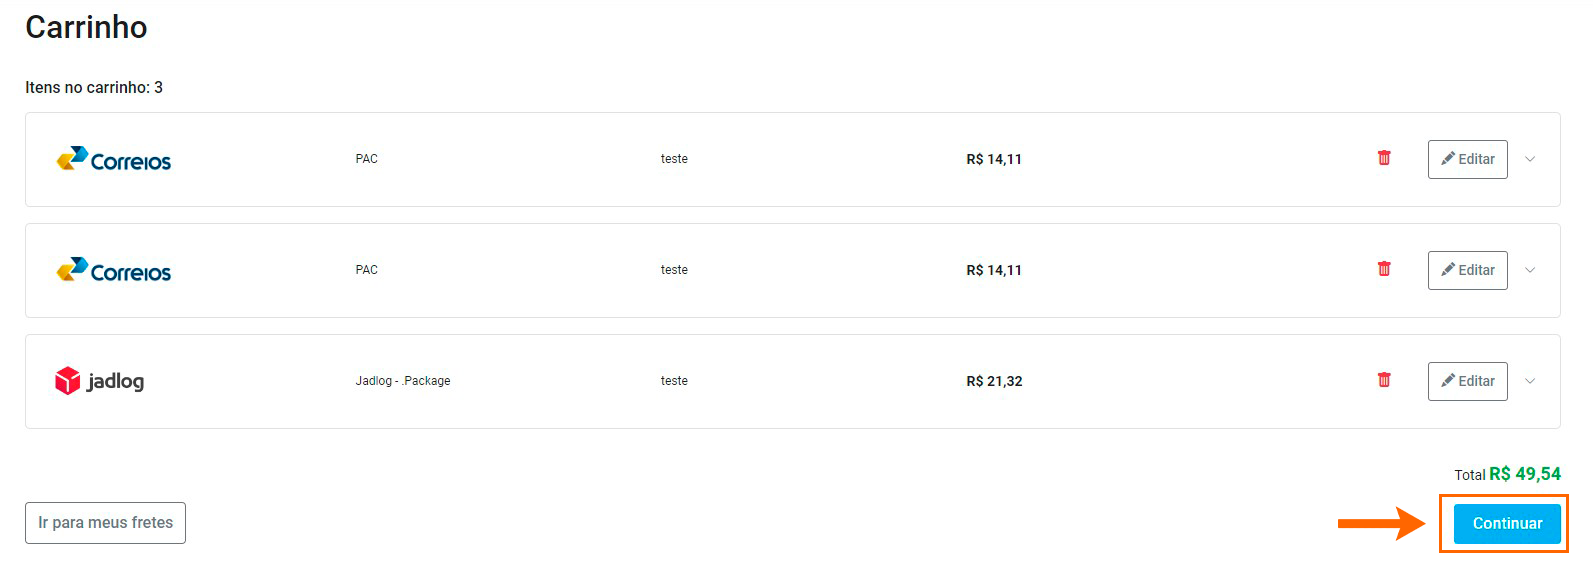Click the R$ 21,32 Jadlog price
This screenshot has width=1593, height=568.
(x=994, y=381)
